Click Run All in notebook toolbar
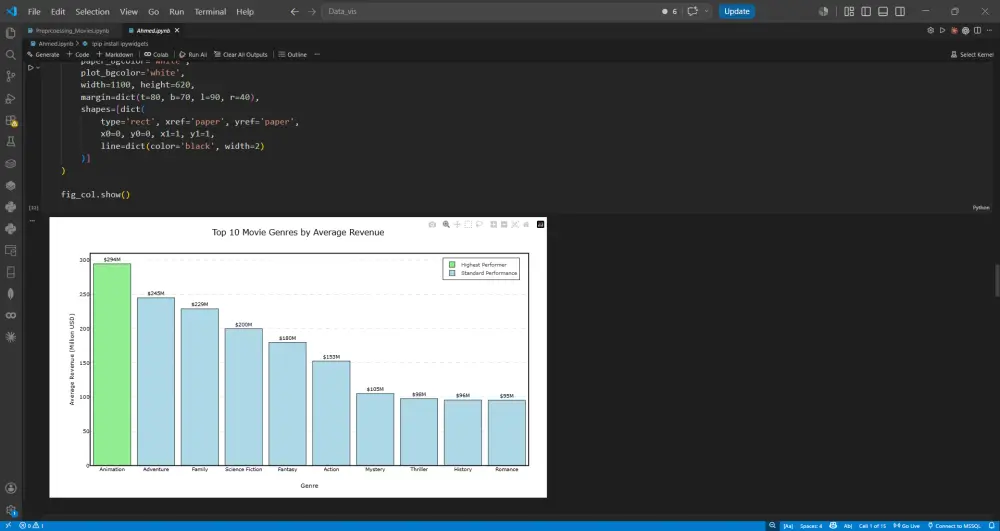This screenshot has height=531, width=1000. [193, 54]
